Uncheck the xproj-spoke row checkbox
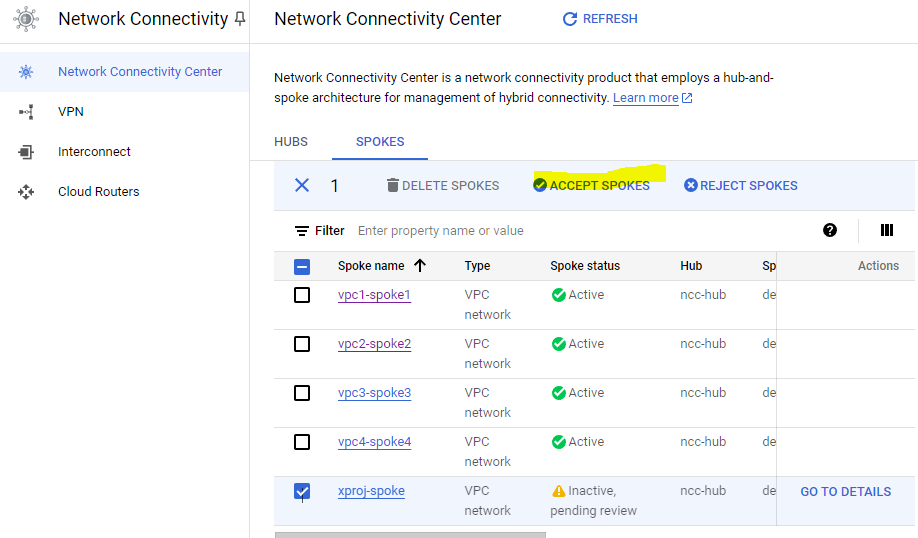This screenshot has width=918, height=538. (x=302, y=491)
